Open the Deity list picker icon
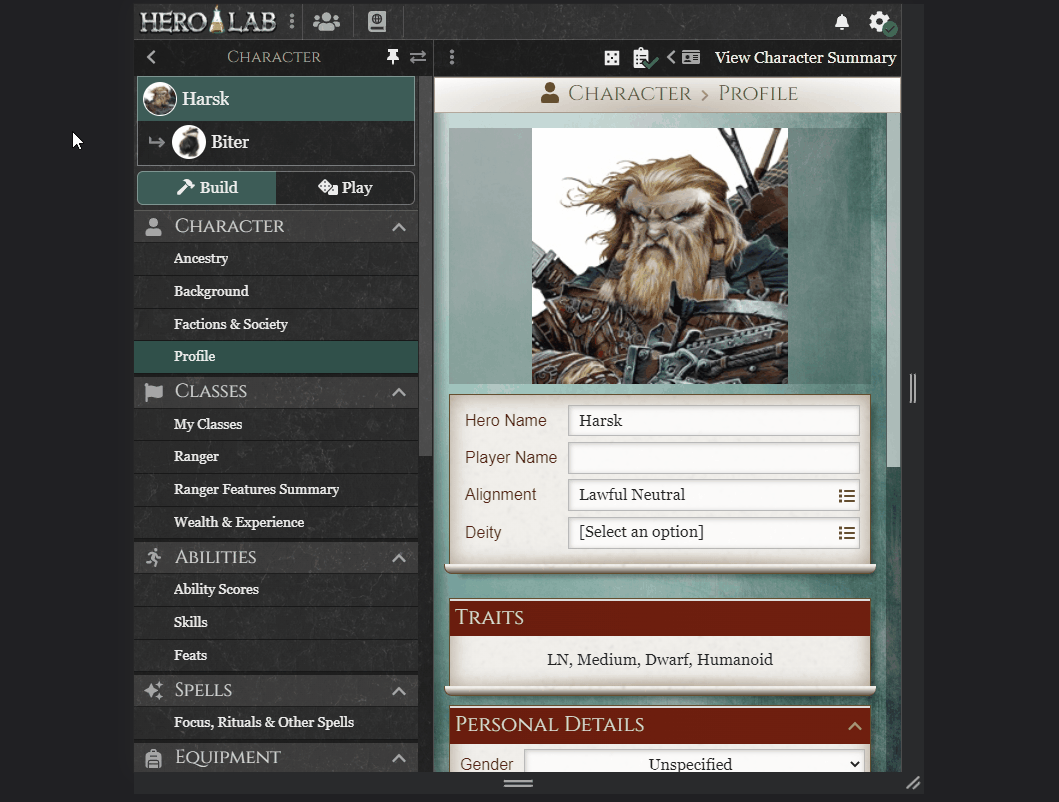The height and width of the screenshot is (802, 1059). 846,533
